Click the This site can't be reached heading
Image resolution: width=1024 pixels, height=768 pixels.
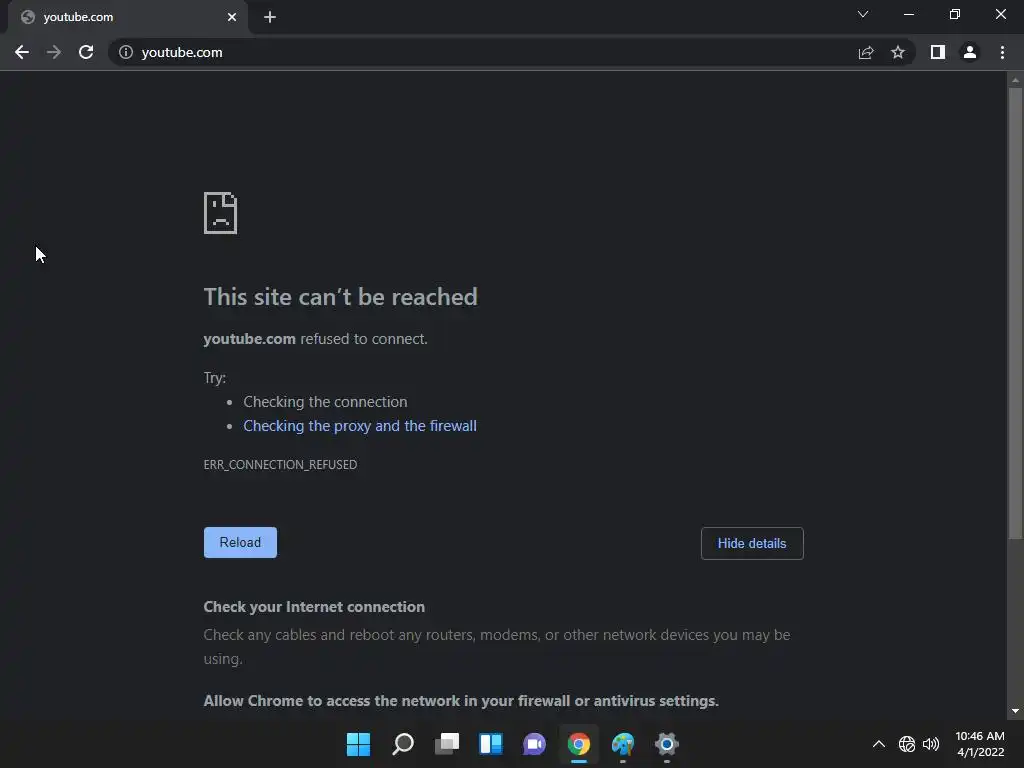click(x=340, y=297)
